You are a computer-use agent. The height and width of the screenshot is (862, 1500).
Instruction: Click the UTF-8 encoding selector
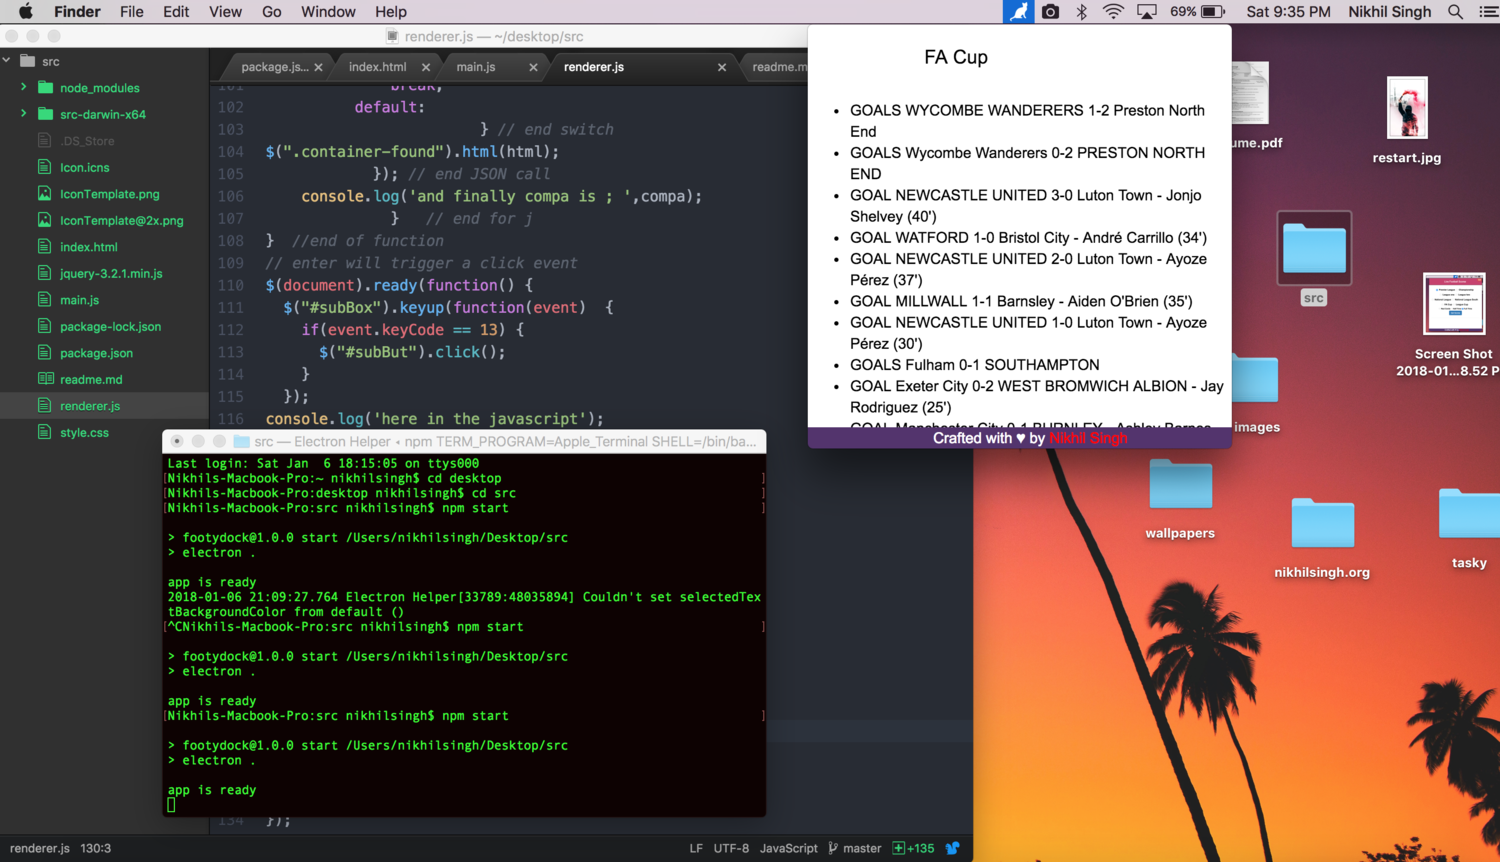coord(731,848)
